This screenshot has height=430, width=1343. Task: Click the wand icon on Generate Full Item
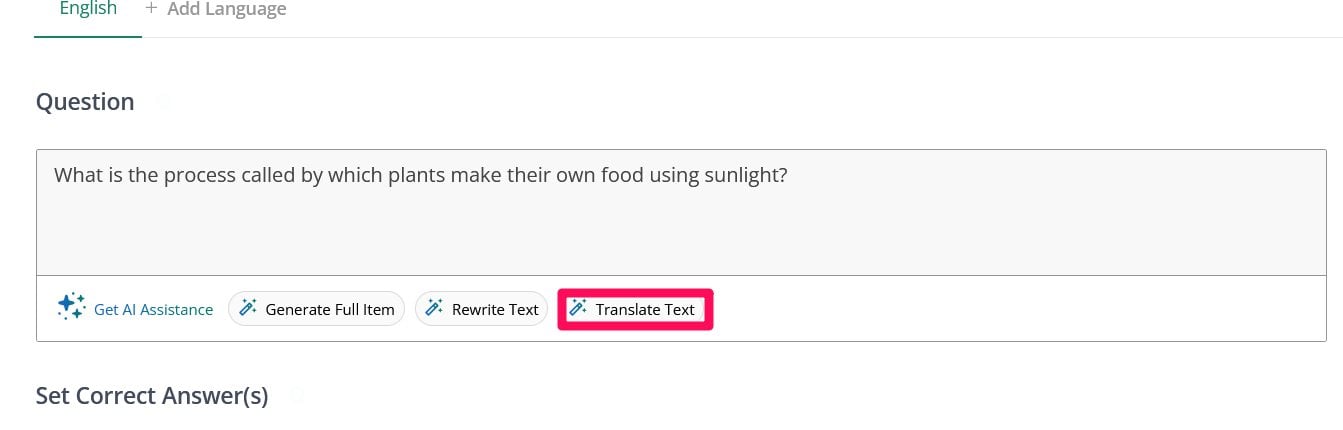(x=249, y=309)
